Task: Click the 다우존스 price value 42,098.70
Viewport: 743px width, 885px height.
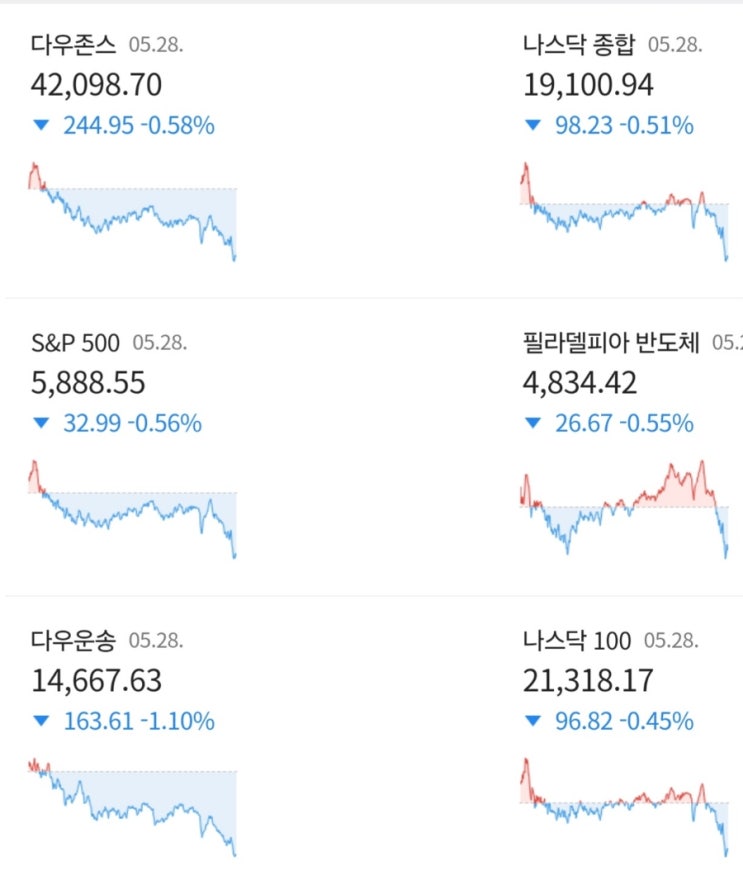Action: tap(97, 85)
